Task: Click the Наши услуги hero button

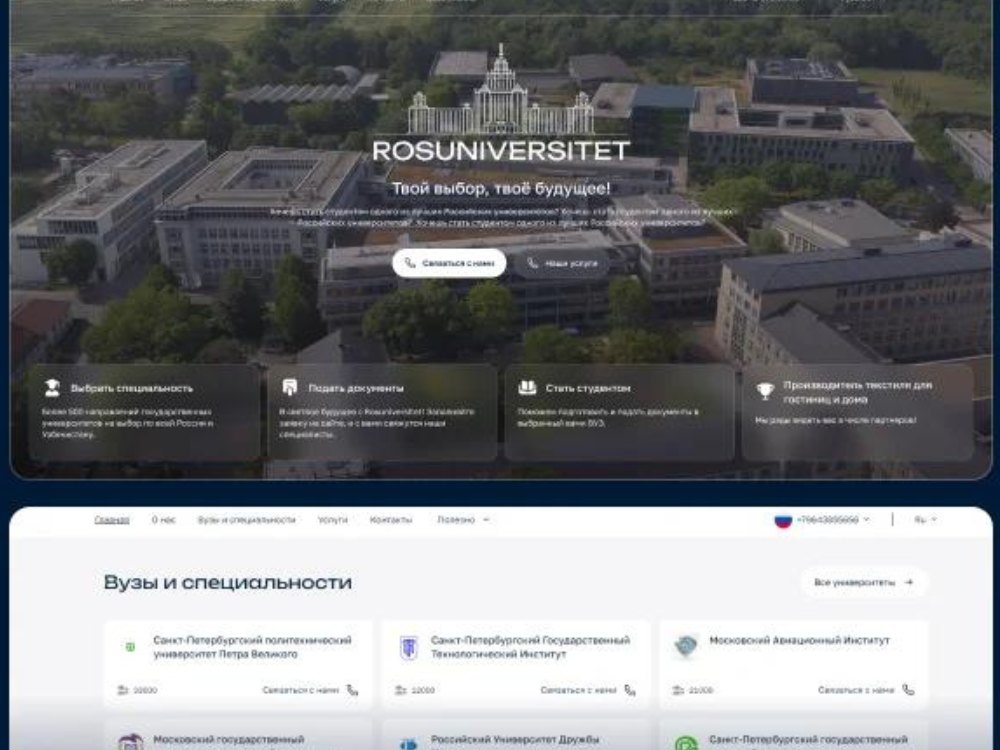Action: coord(562,263)
